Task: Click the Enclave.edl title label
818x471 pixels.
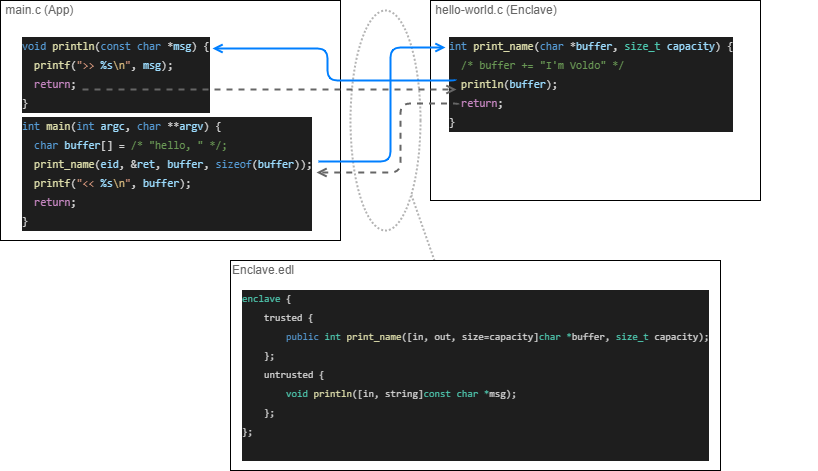Action: click(x=263, y=270)
